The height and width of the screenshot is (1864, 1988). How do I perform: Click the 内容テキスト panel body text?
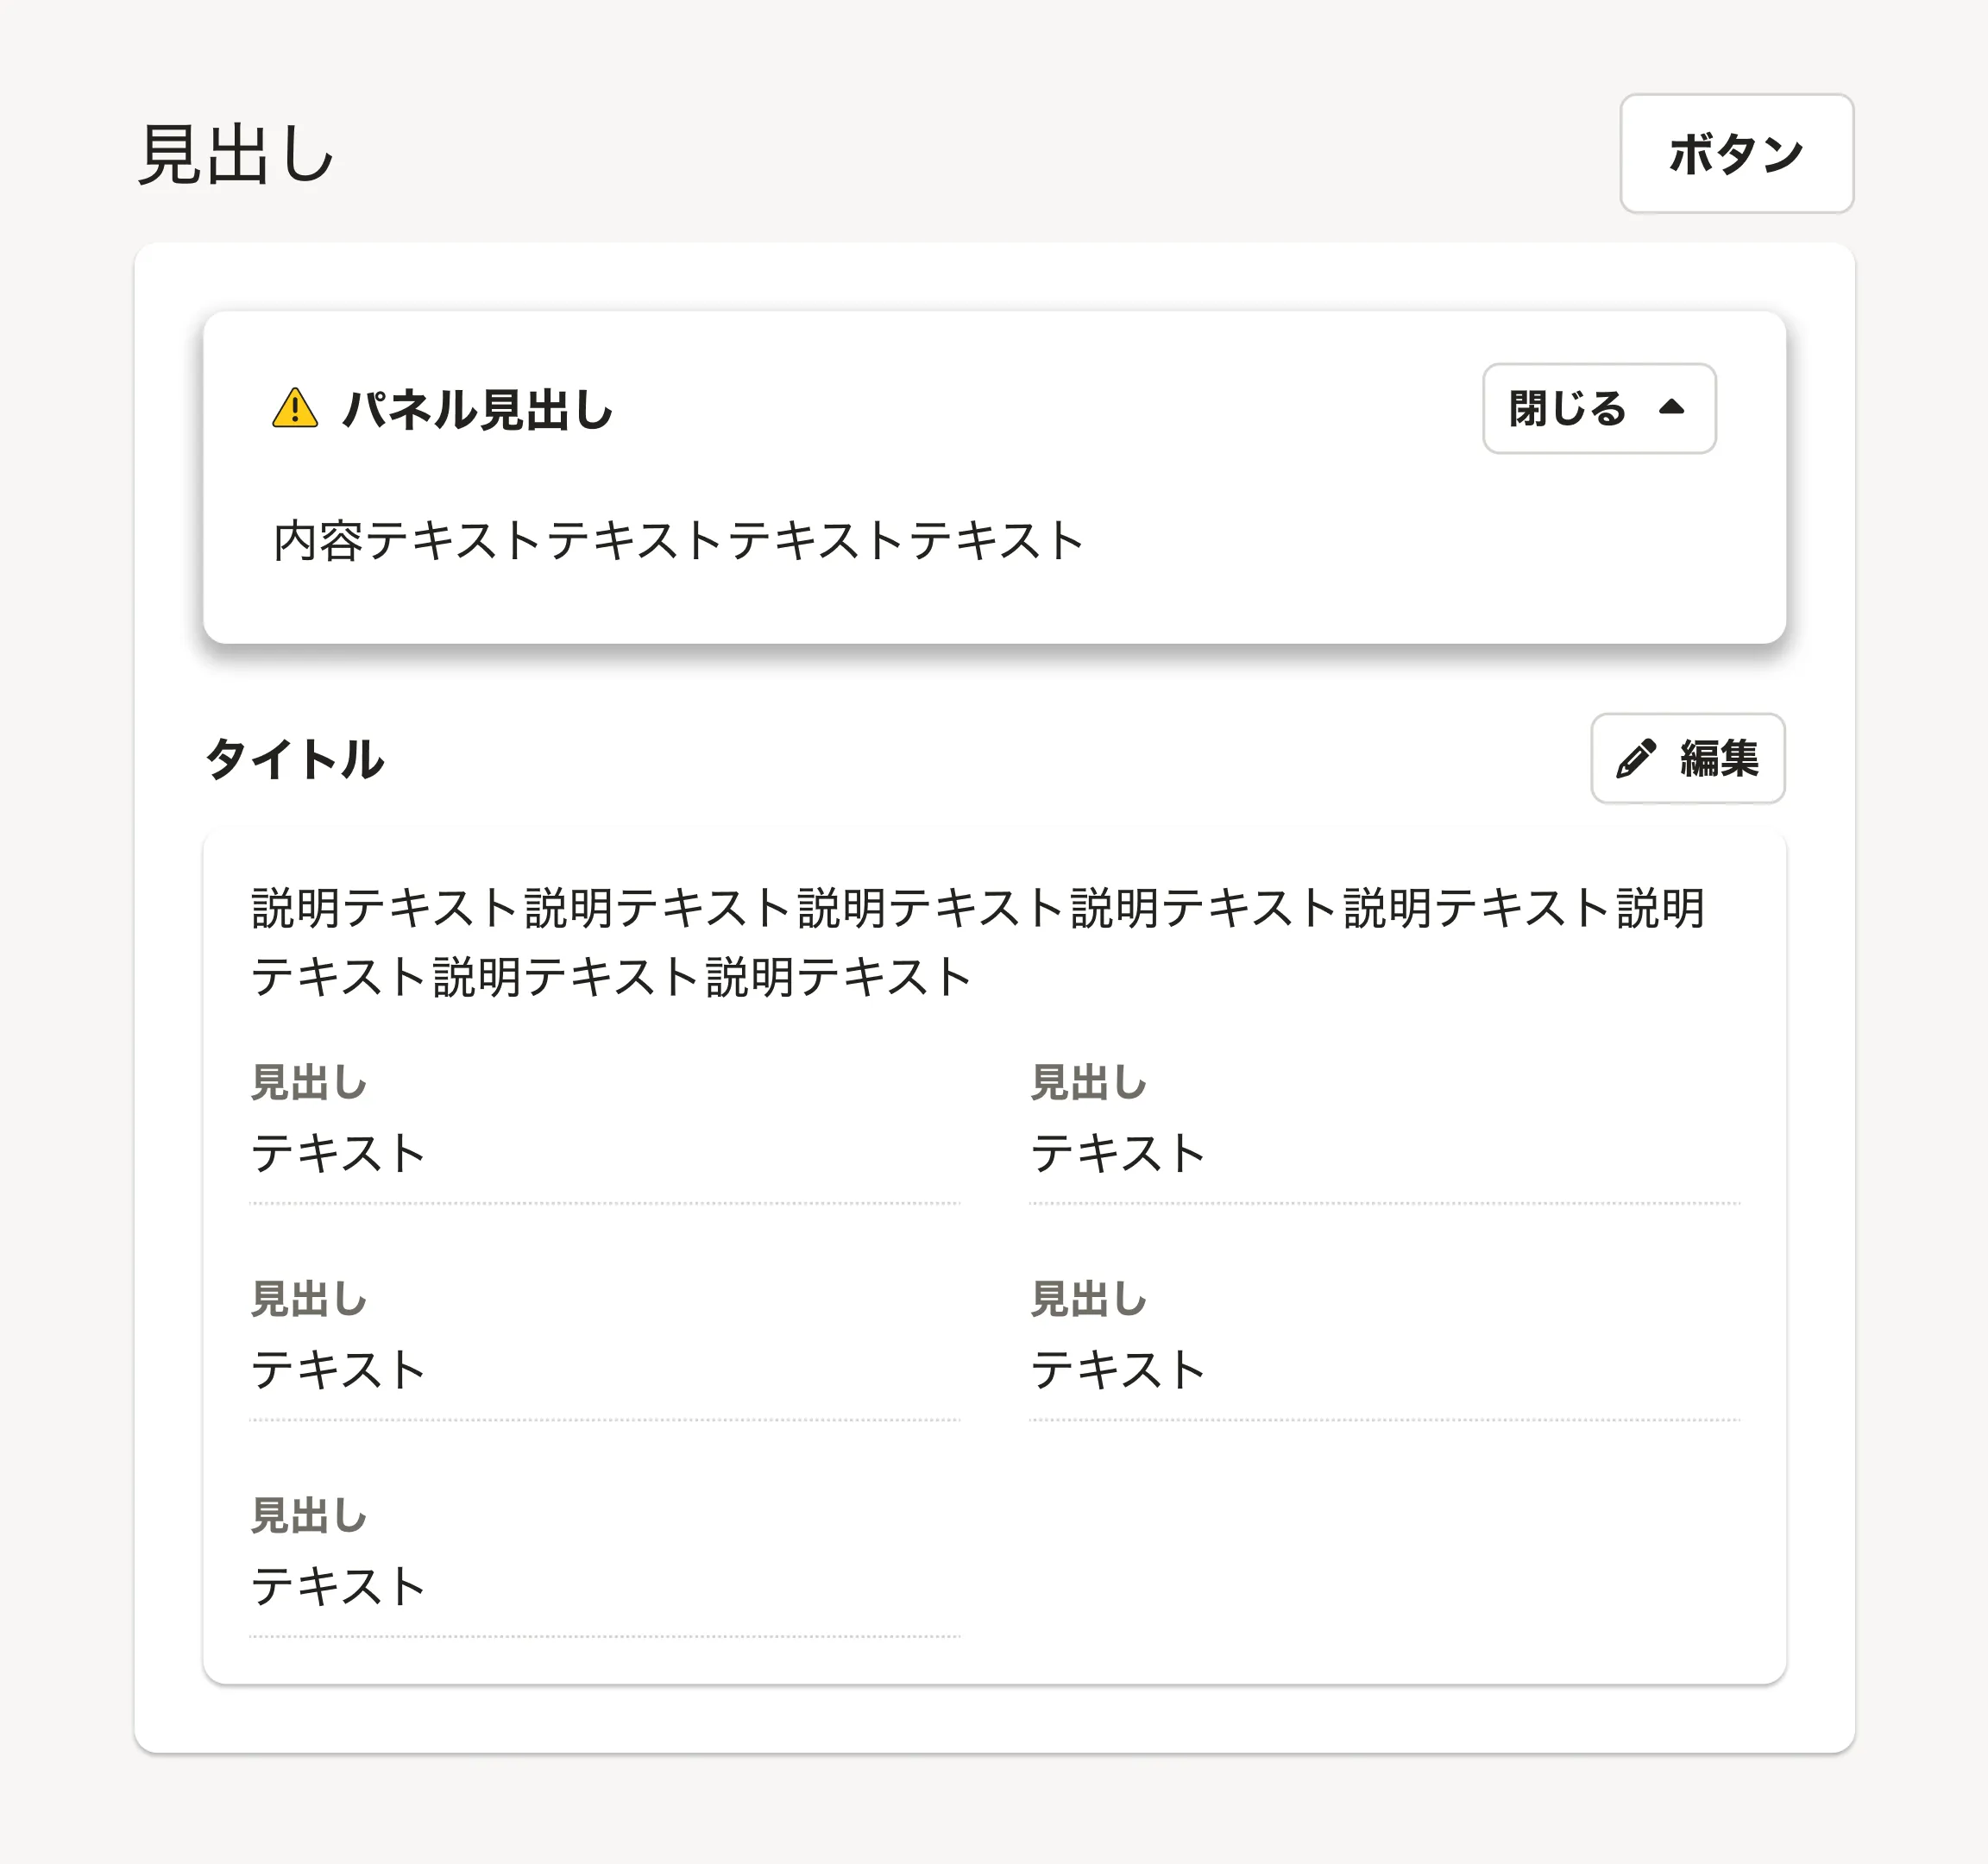click(678, 541)
